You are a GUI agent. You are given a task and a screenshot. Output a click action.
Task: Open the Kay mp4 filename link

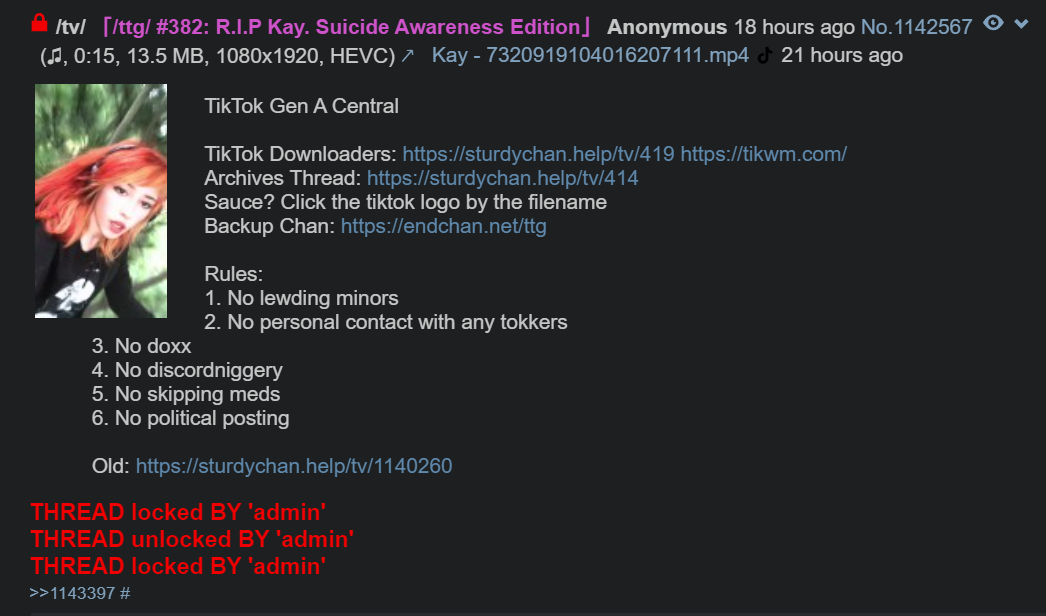coord(590,55)
